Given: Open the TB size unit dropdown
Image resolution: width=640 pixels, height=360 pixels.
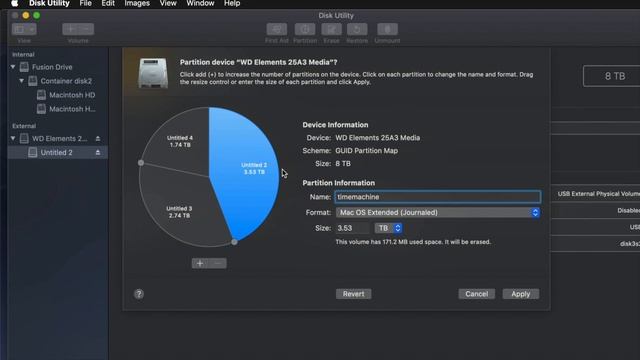Looking at the screenshot, I should pos(389,228).
